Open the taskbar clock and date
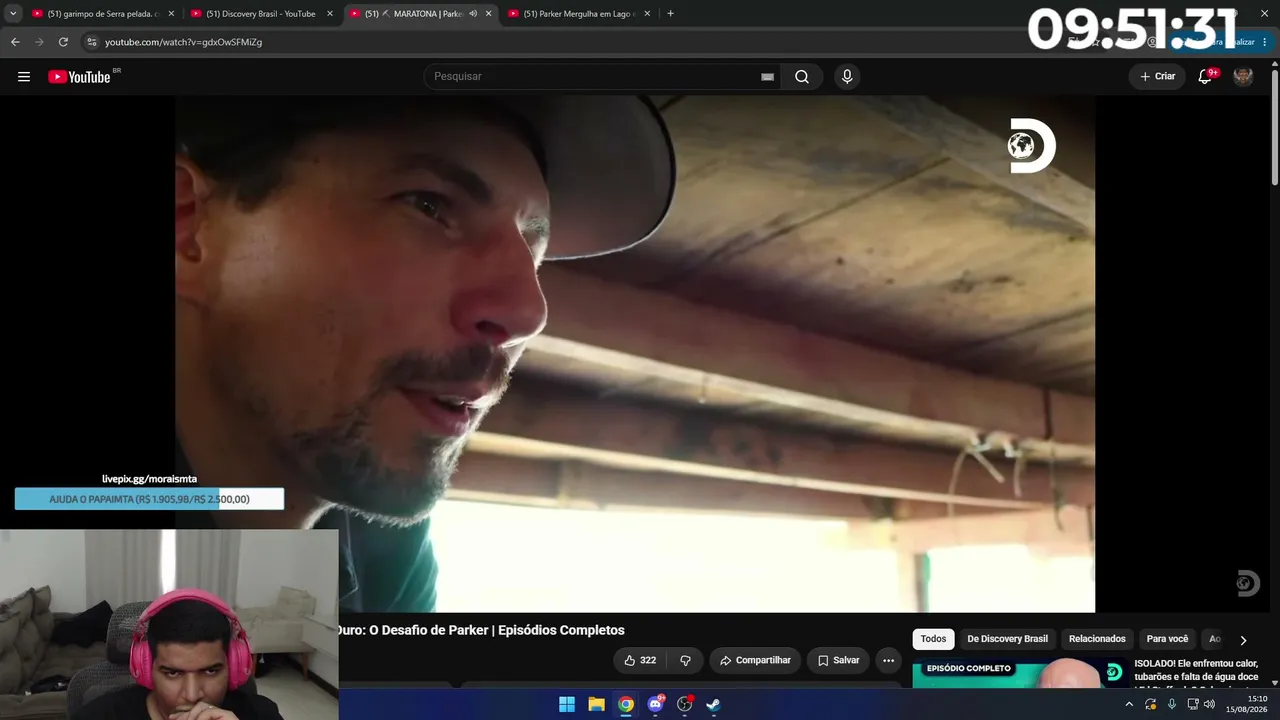1280x720 pixels. coord(1246,704)
